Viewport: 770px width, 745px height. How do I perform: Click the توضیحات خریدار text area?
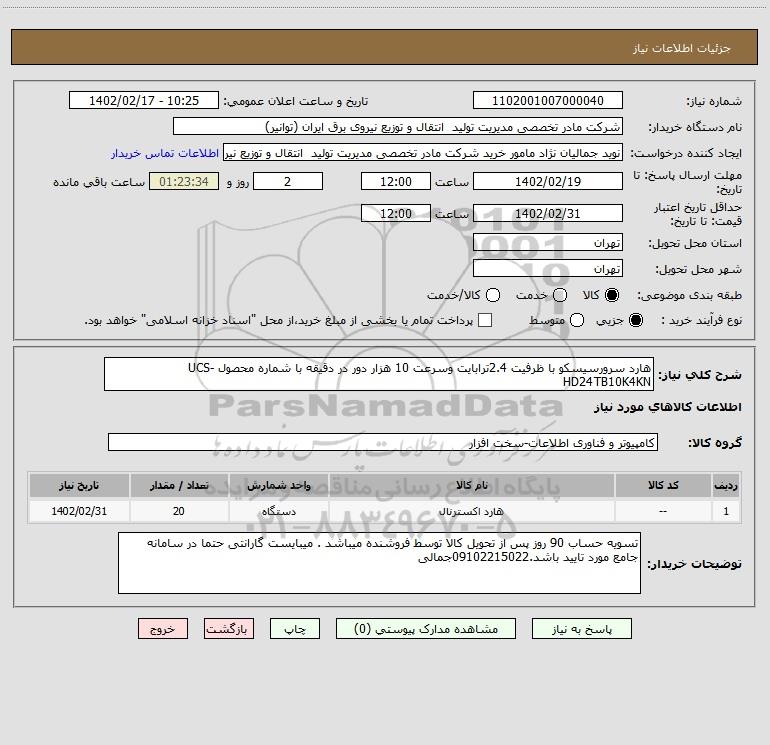(379, 563)
